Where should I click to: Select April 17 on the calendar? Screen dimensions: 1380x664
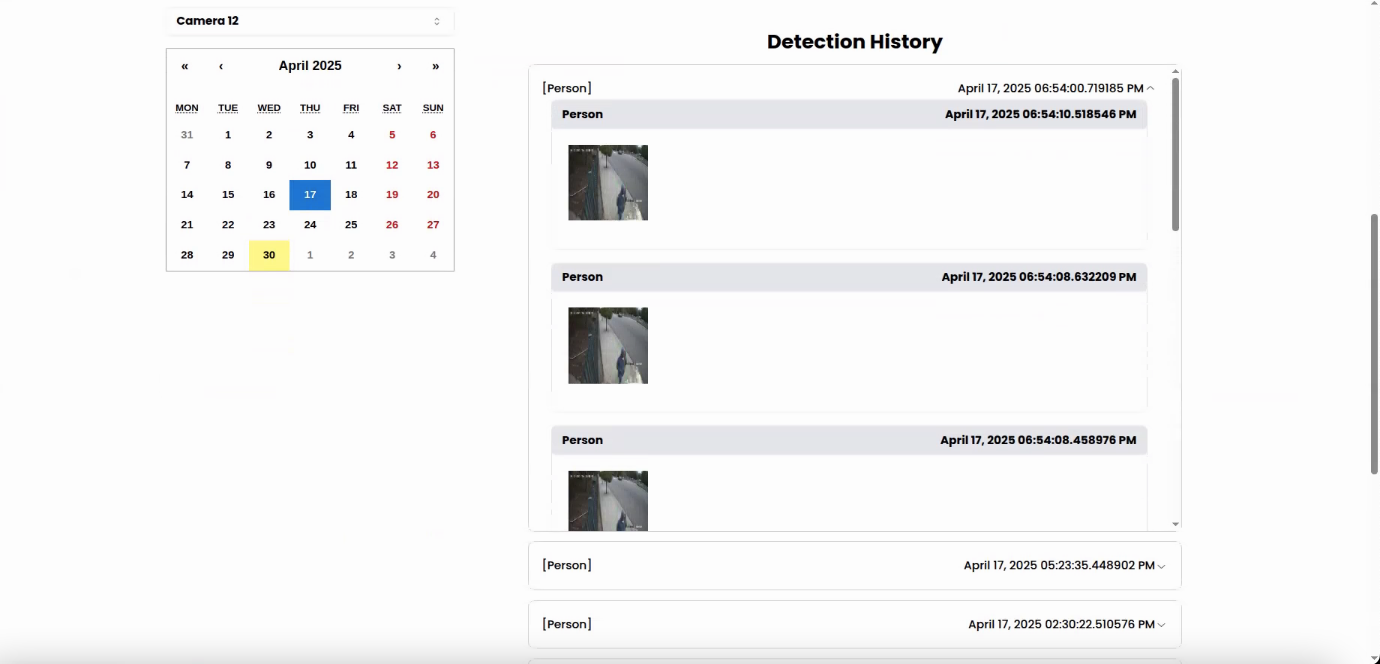pyautogui.click(x=310, y=195)
